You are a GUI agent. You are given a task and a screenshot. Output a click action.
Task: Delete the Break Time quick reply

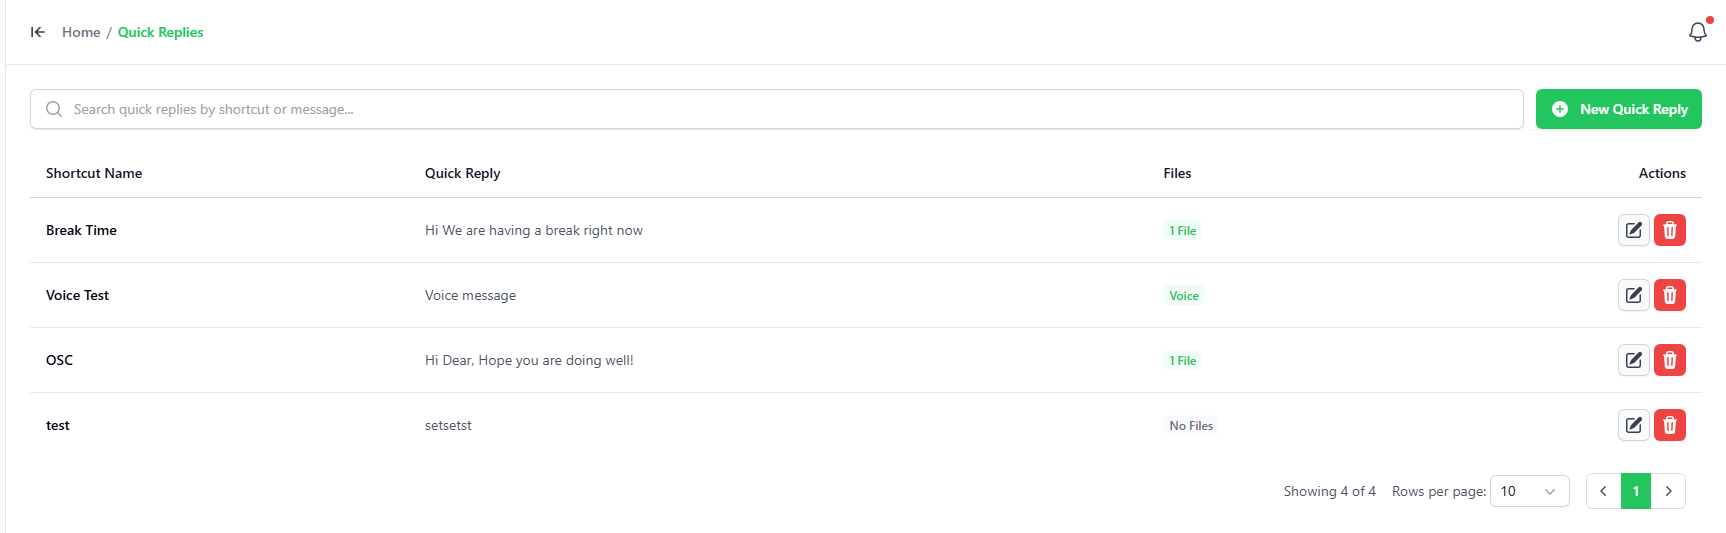tap(1670, 230)
